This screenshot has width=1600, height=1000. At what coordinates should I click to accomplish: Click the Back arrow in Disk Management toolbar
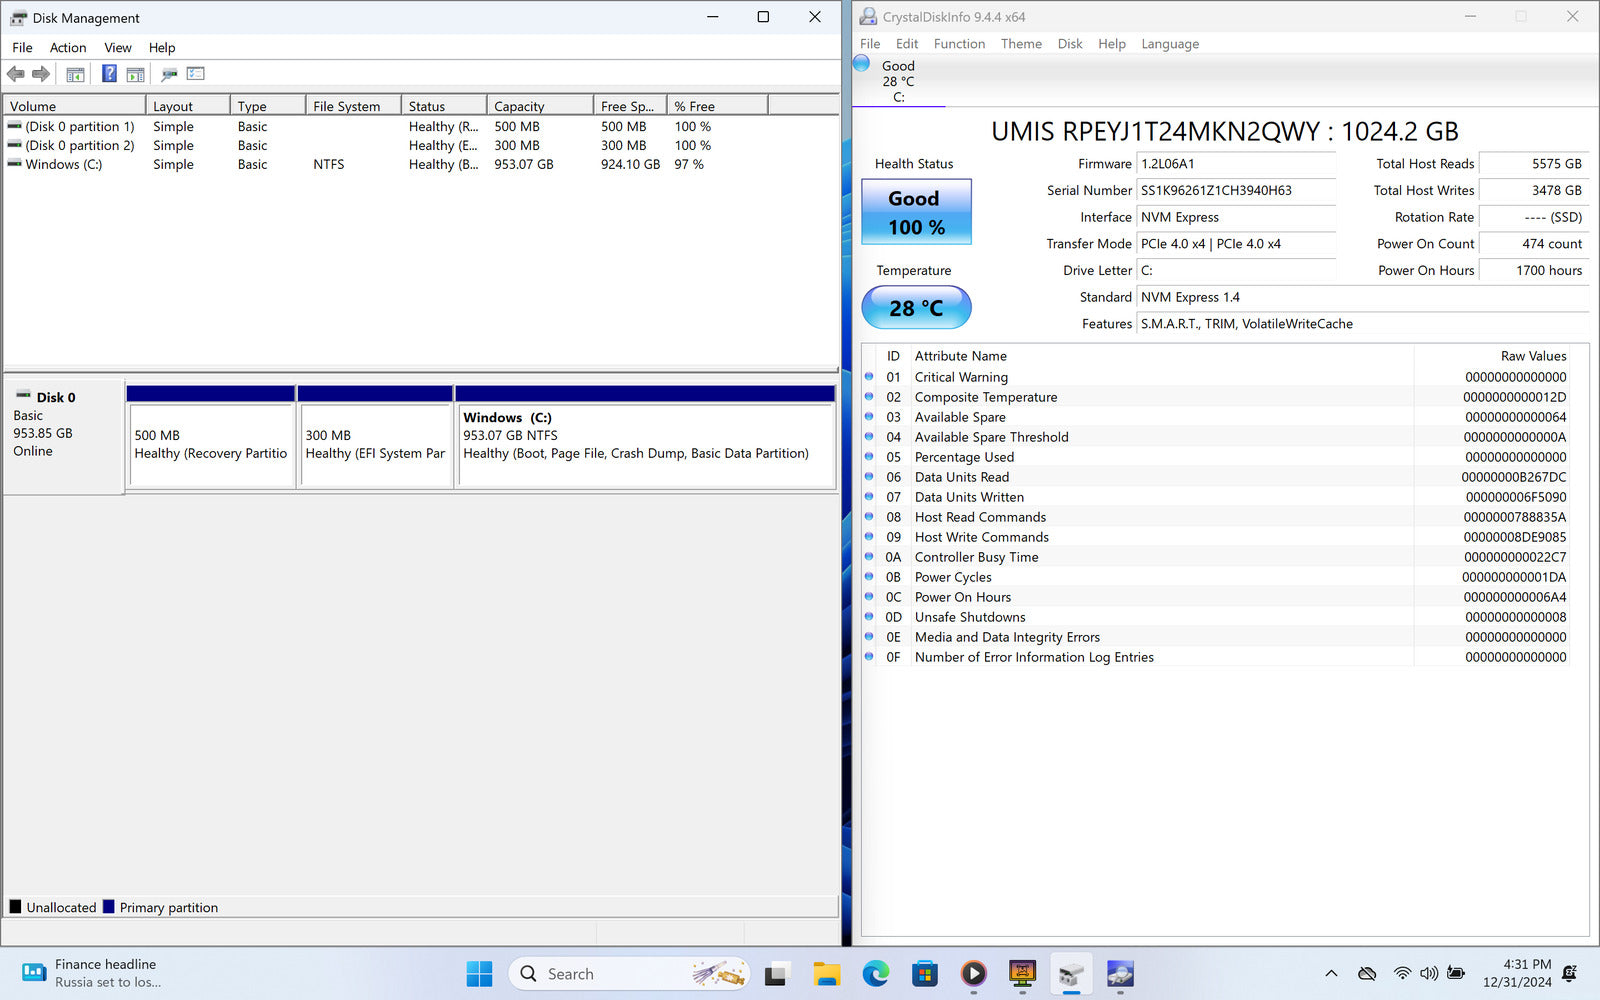[16, 74]
